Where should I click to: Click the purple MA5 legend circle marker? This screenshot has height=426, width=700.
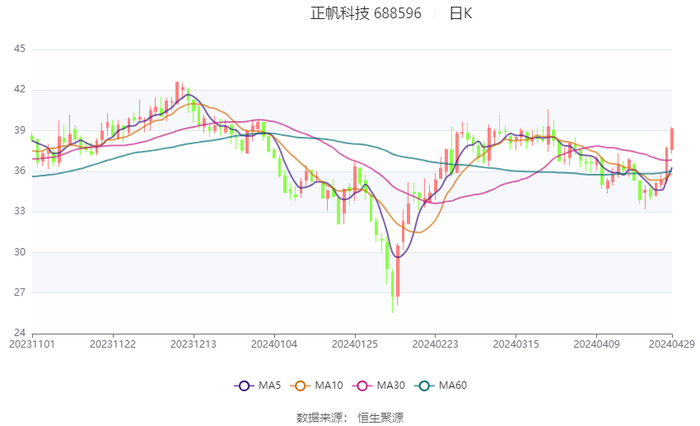click(x=244, y=386)
